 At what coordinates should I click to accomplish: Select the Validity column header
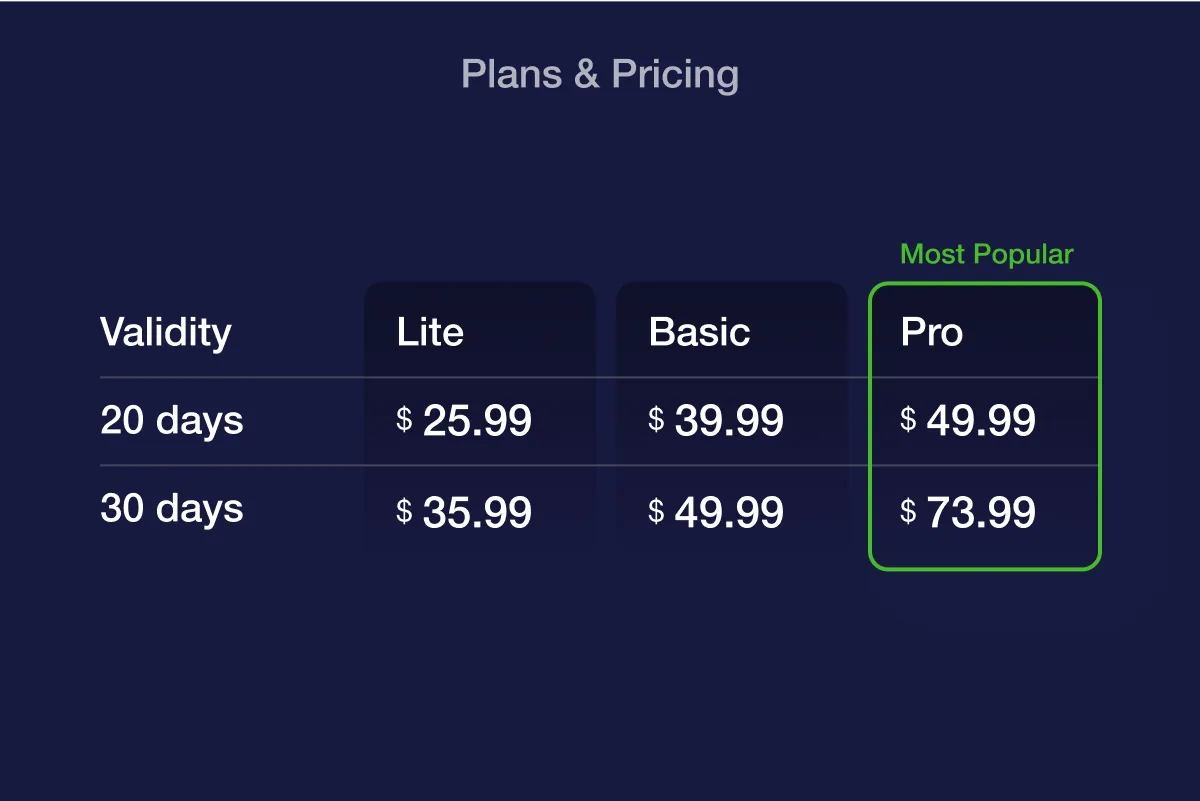pos(166,332)
